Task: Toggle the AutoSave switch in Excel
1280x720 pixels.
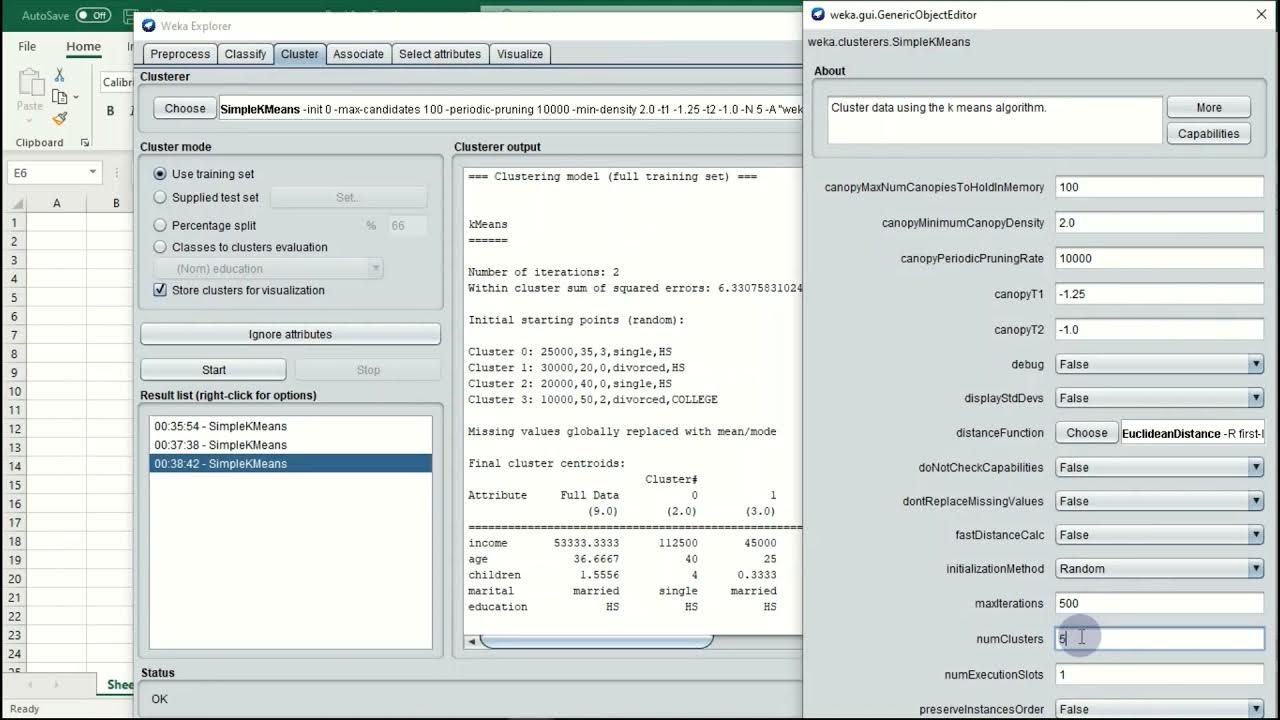Action: (x=92, y=15)
